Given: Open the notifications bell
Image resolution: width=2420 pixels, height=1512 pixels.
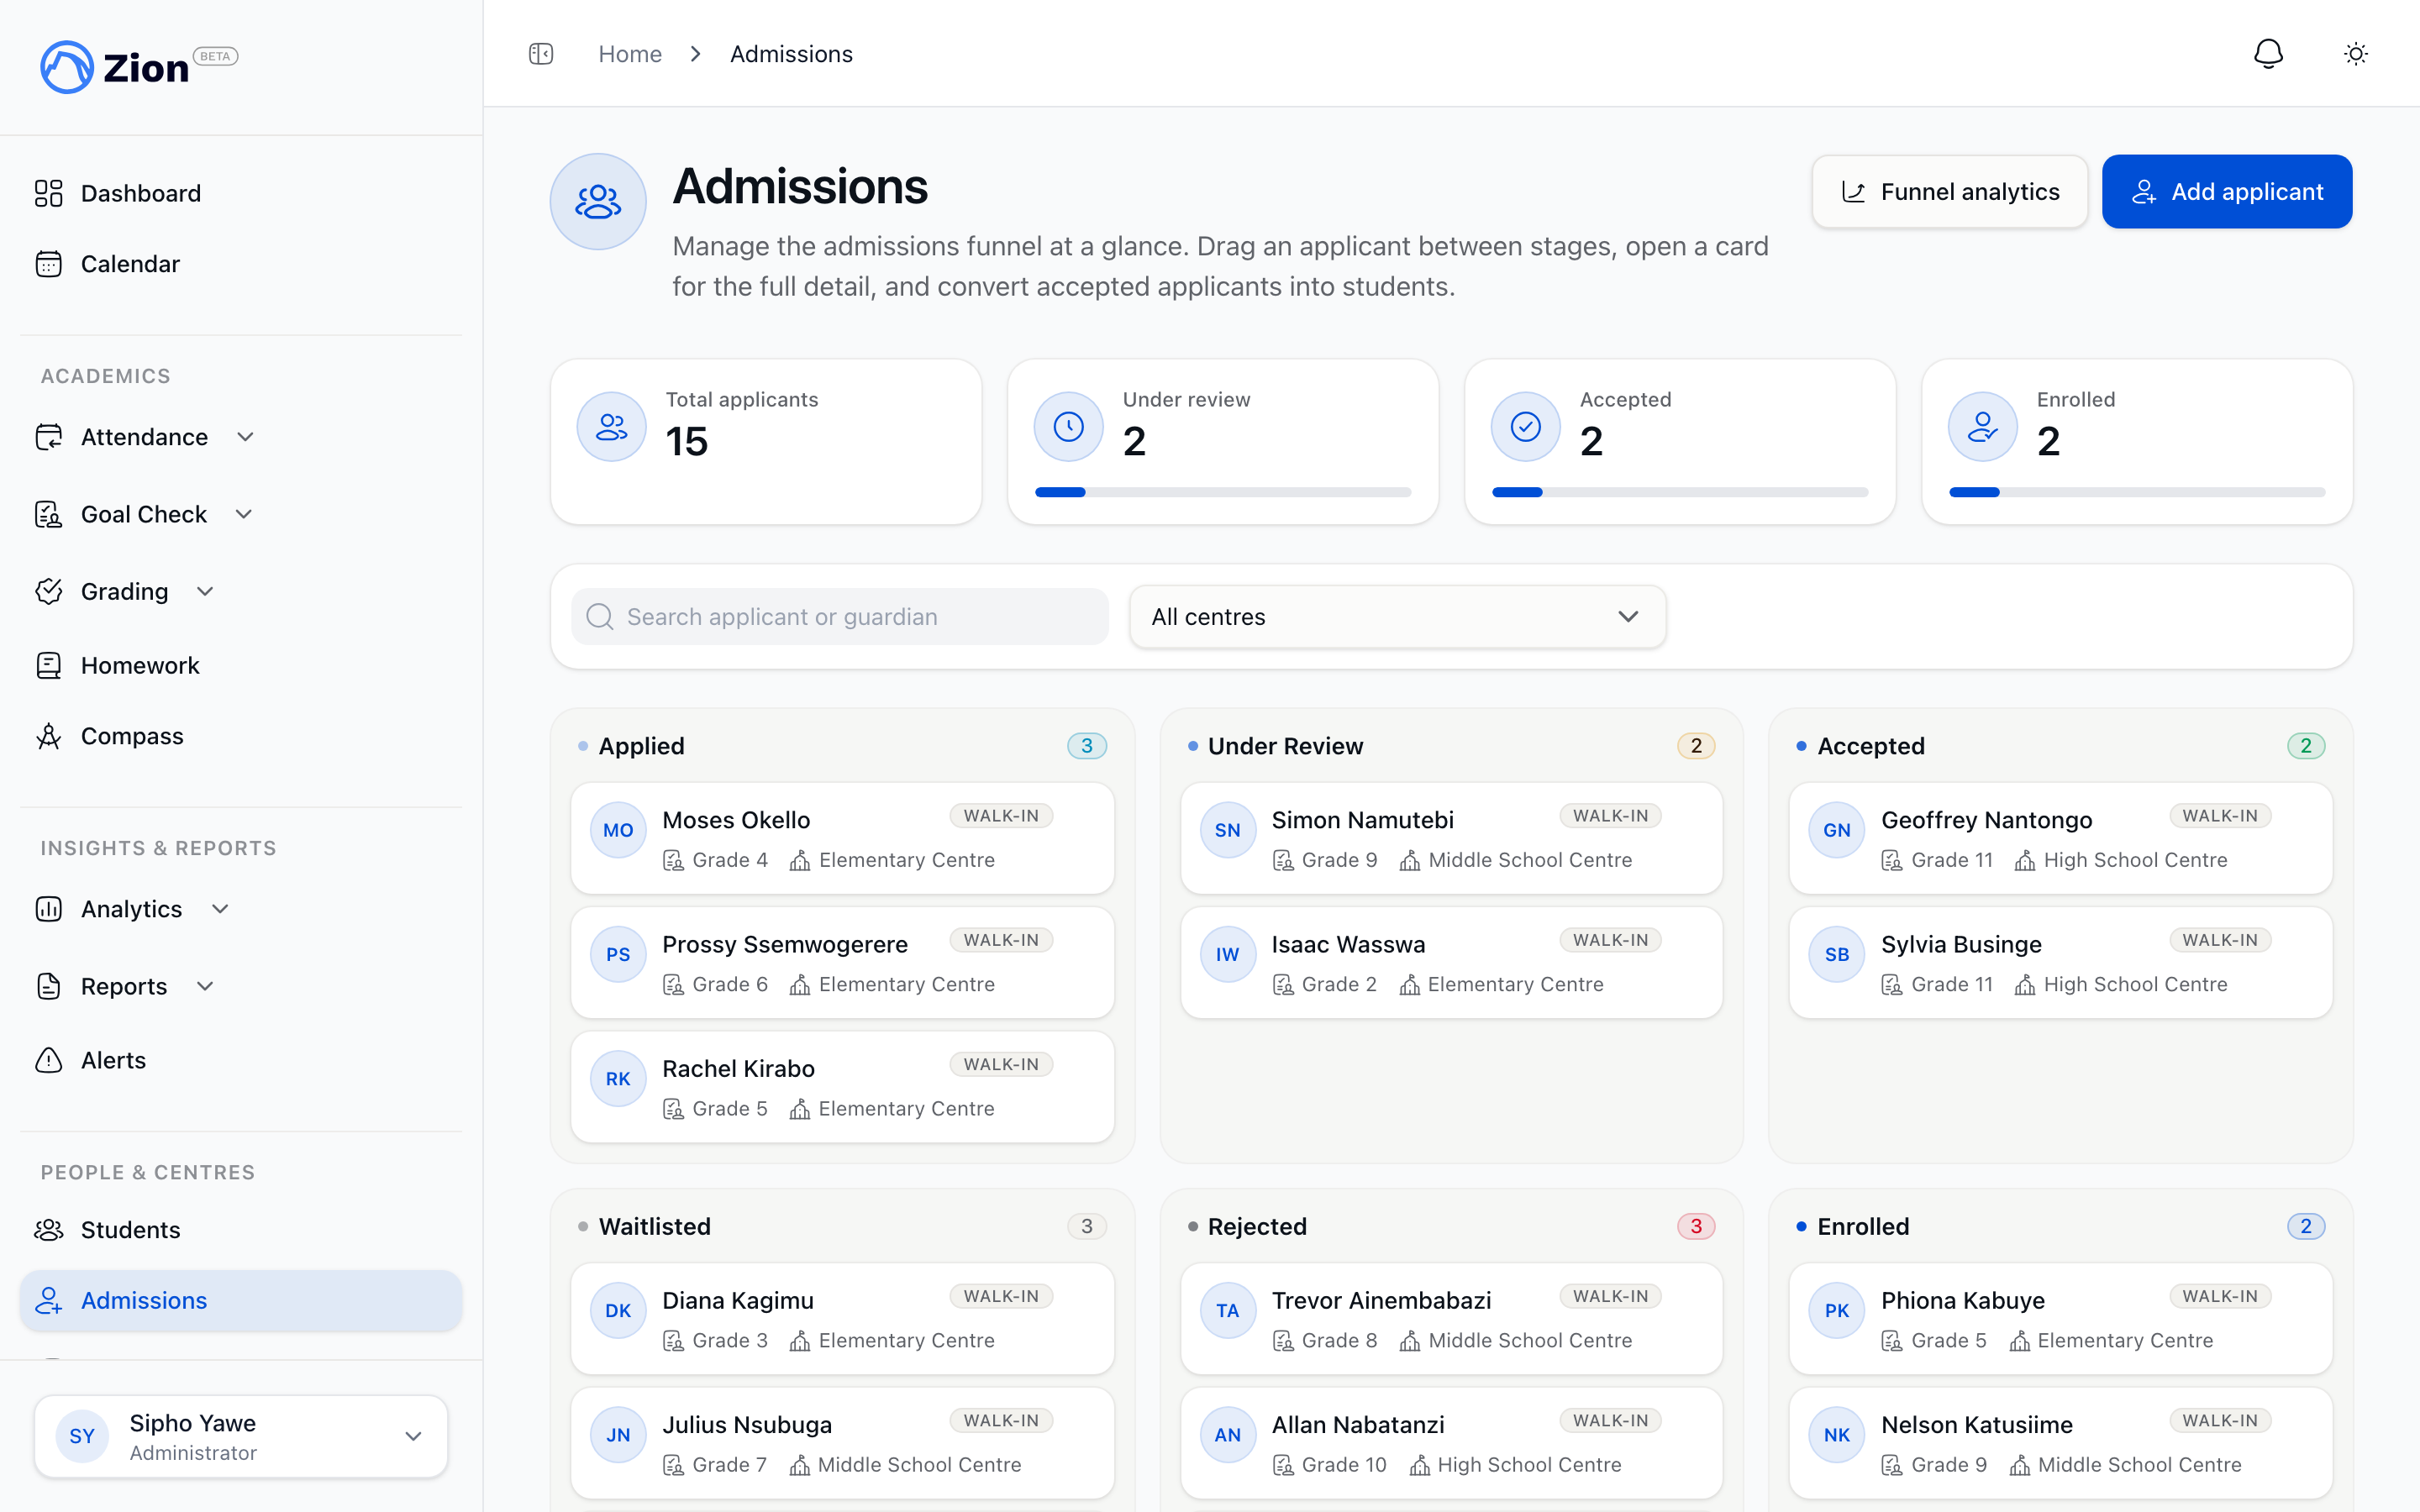Looking at the screenshot, I should pos(2268,54).
